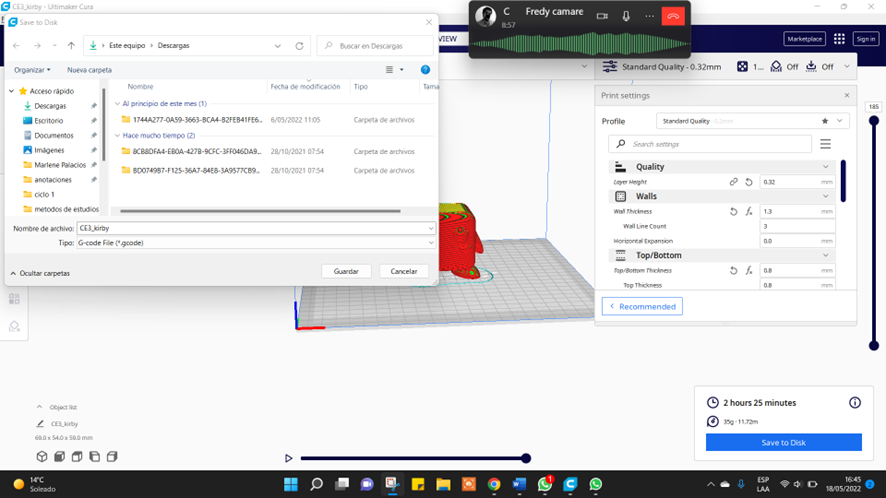Click Sign in button in Cura
The width and height of the screenshot is (886, 498).
865,39
